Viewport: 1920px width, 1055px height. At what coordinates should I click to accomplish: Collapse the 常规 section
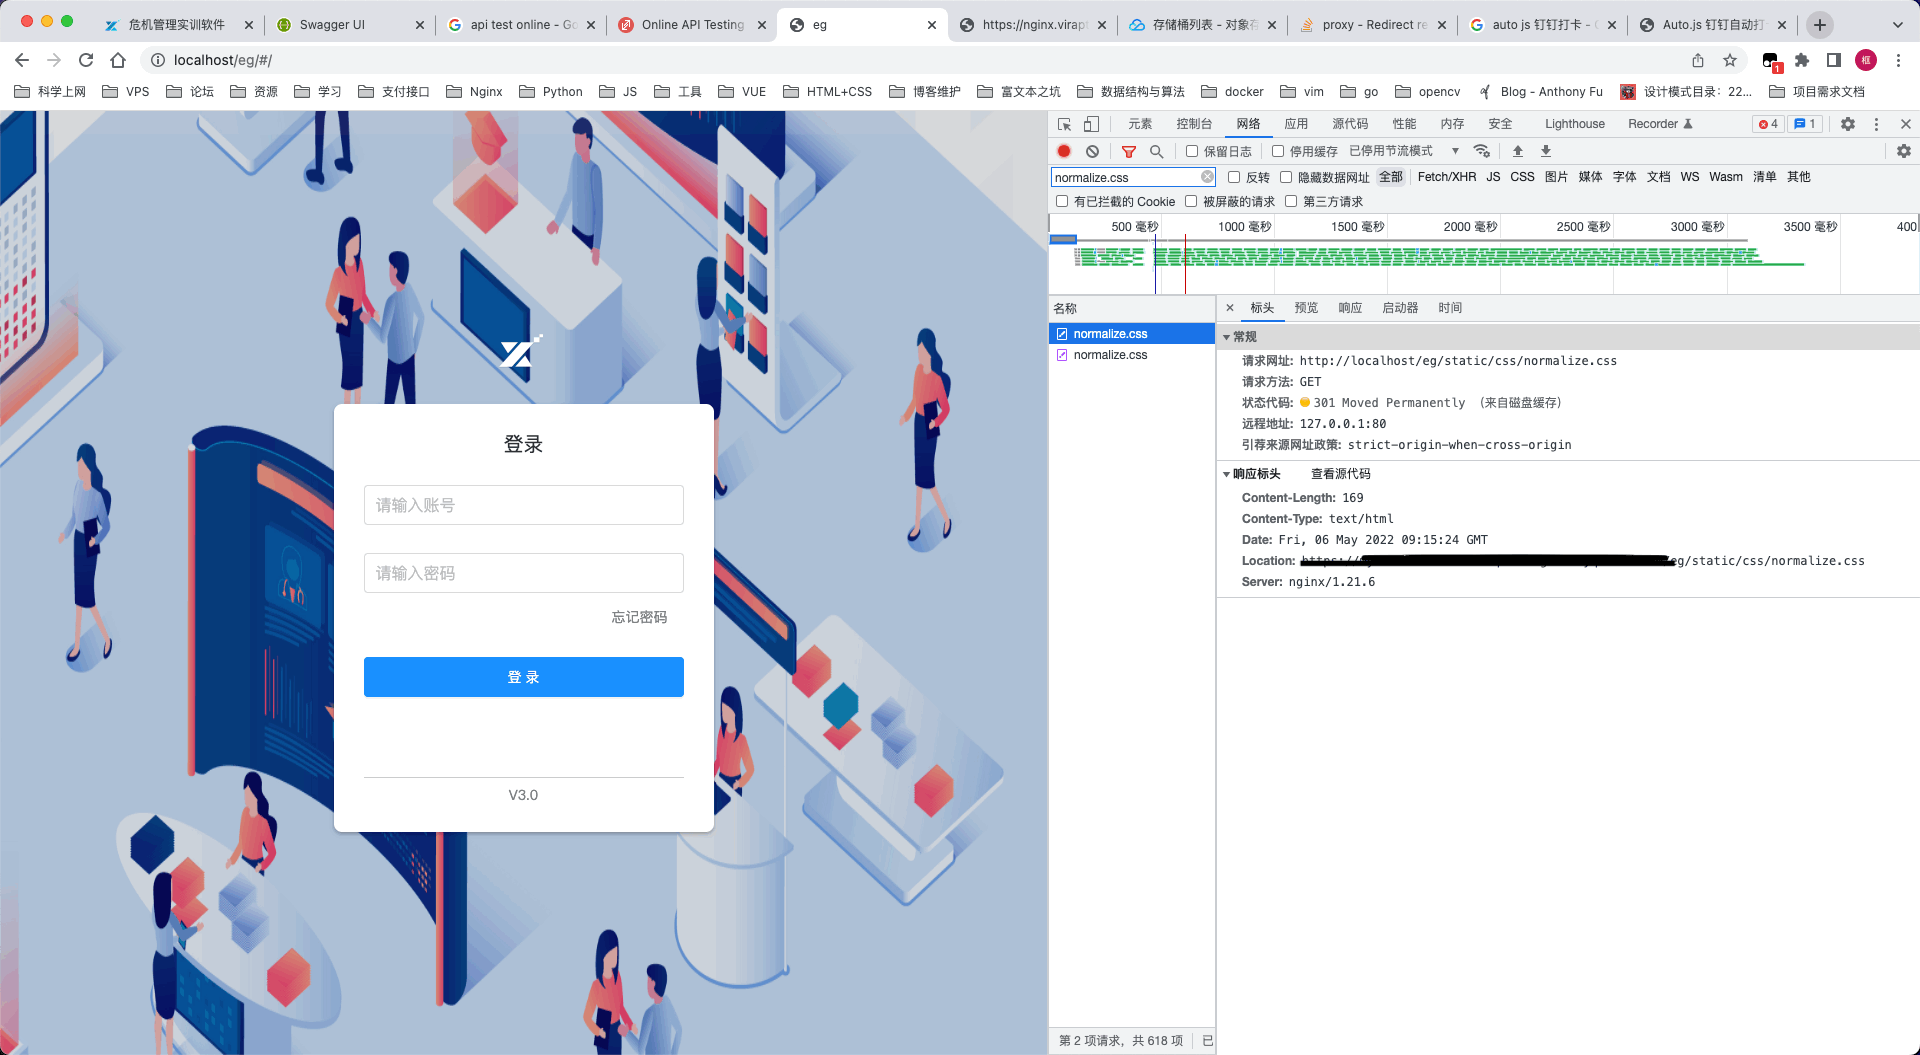(1227, 337)
